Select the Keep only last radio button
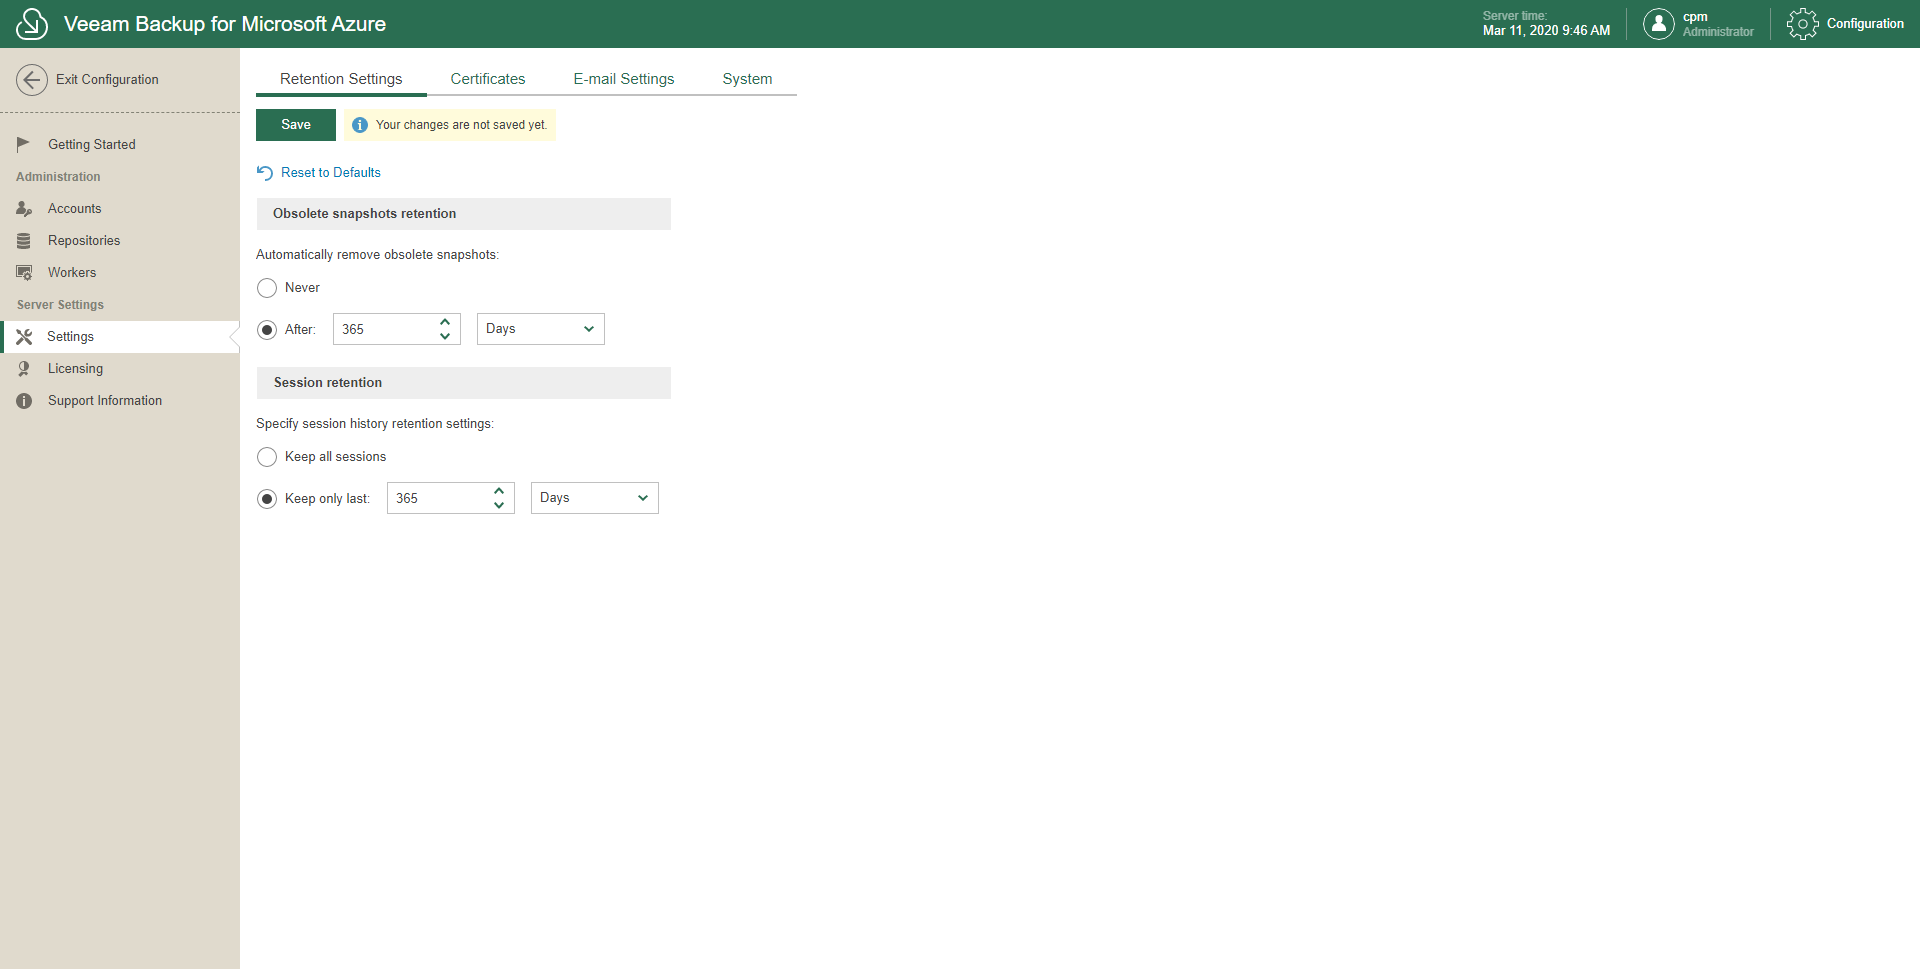This screenshot has width=1920, height=969. [267, 499]
